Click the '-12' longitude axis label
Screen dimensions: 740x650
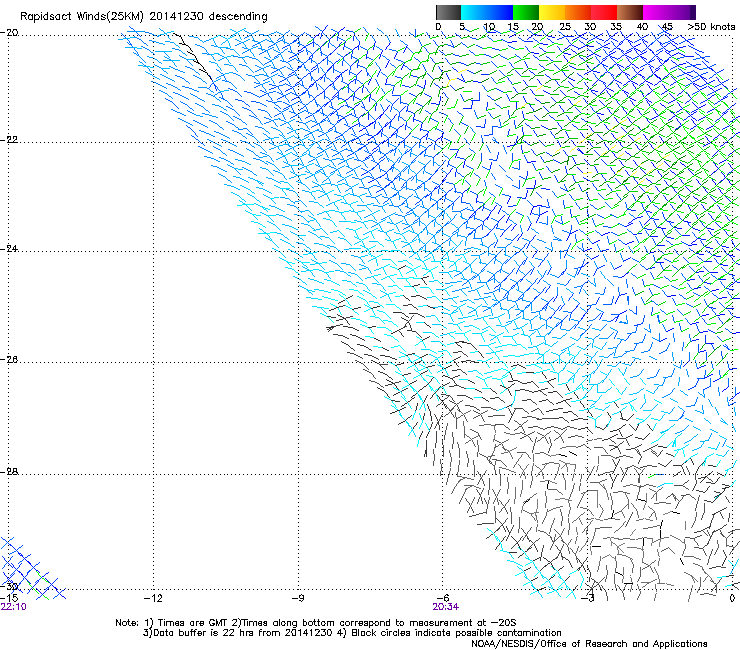153,598
